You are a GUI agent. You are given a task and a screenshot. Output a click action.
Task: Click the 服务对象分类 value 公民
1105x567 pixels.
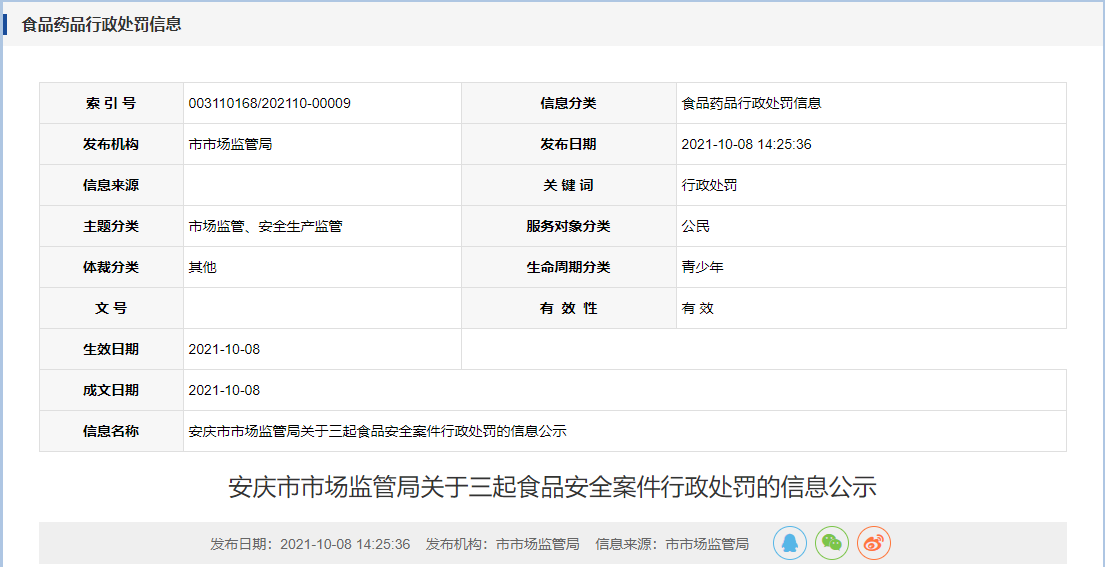pyautogui.click(x=696, y=226)
